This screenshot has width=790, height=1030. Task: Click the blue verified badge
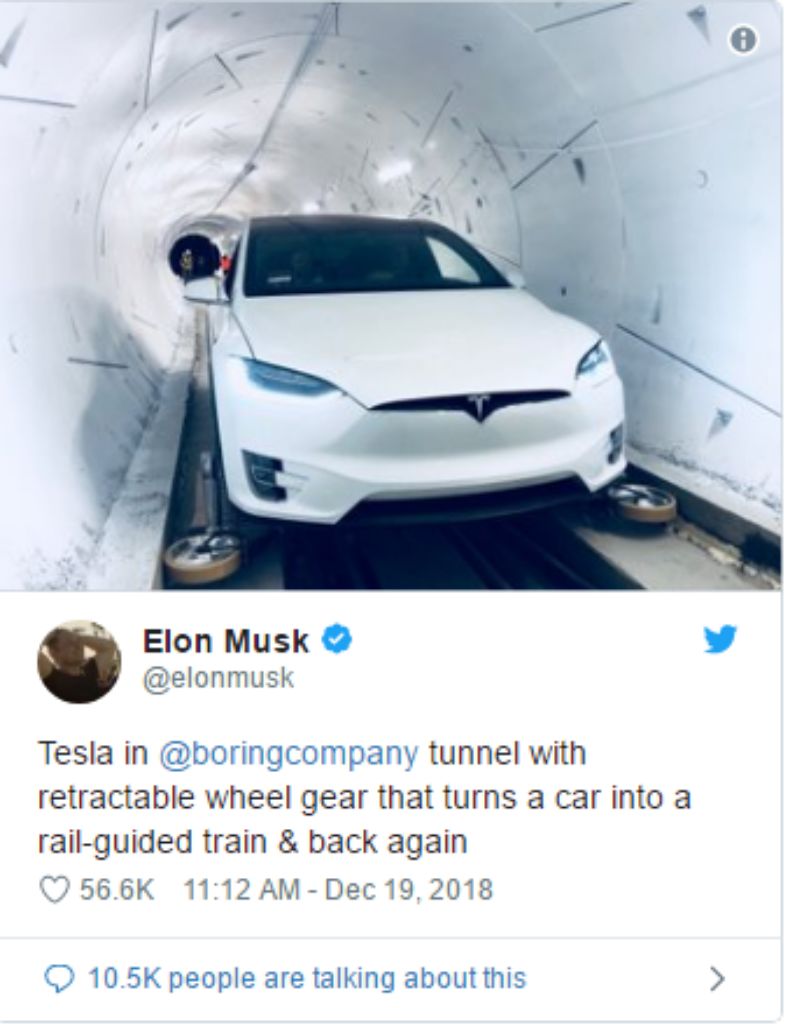pos(339,639)
